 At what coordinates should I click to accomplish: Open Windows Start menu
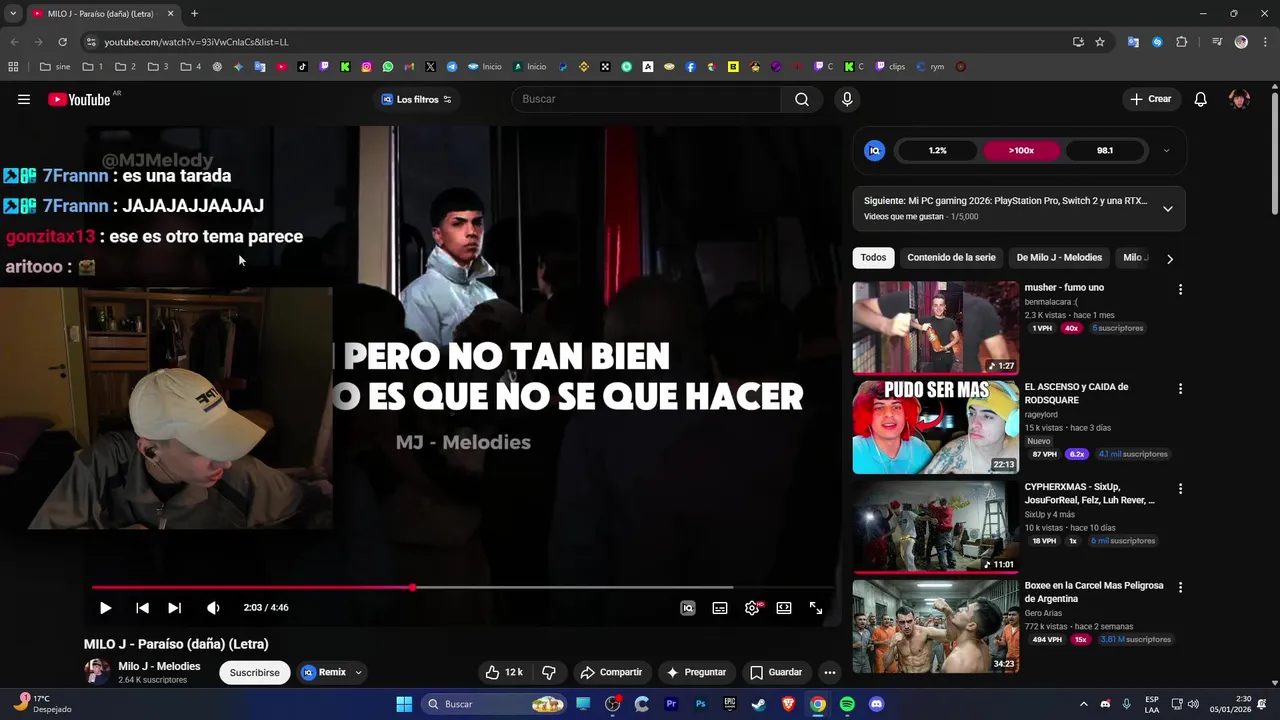[x=404, y=704]
